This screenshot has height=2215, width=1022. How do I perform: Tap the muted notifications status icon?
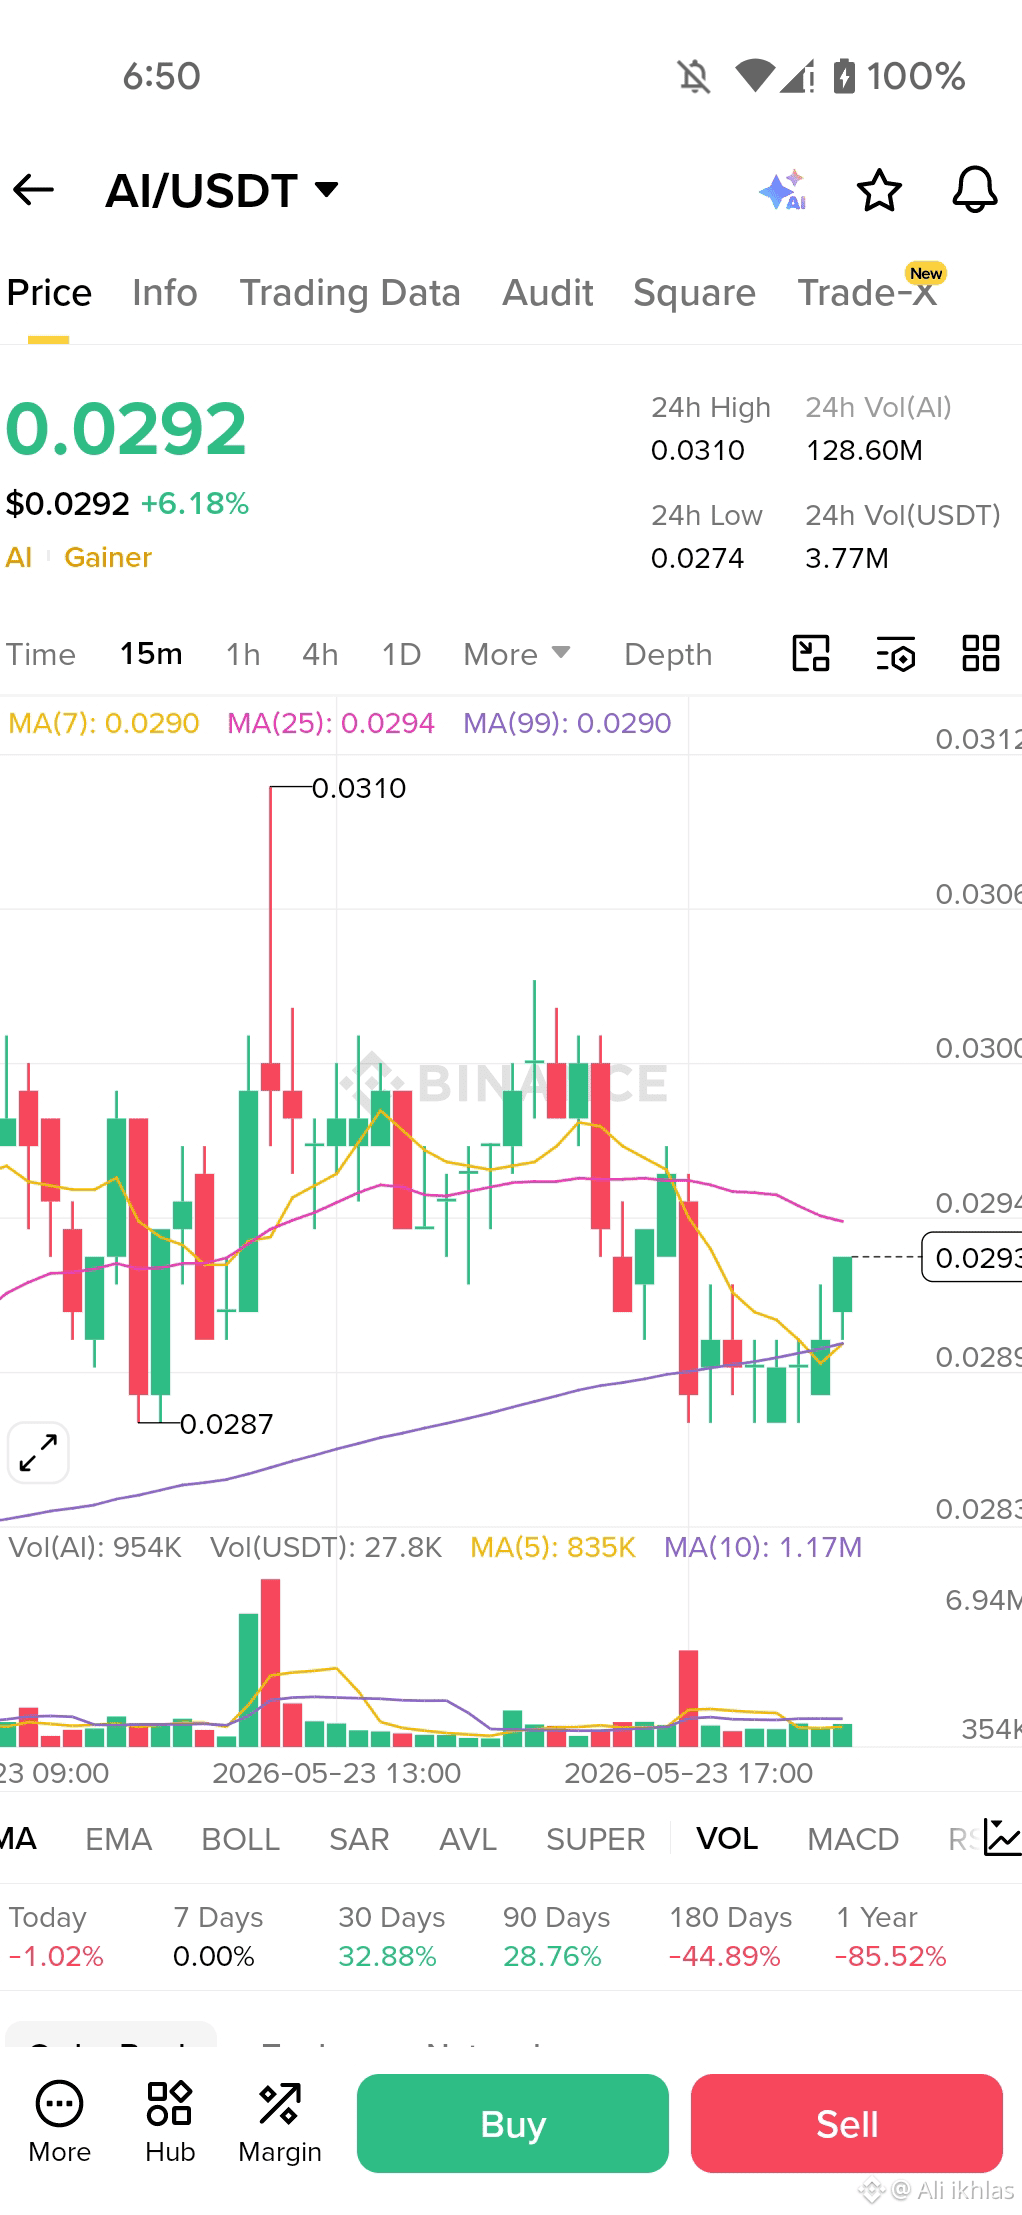(x=694, y=76)
